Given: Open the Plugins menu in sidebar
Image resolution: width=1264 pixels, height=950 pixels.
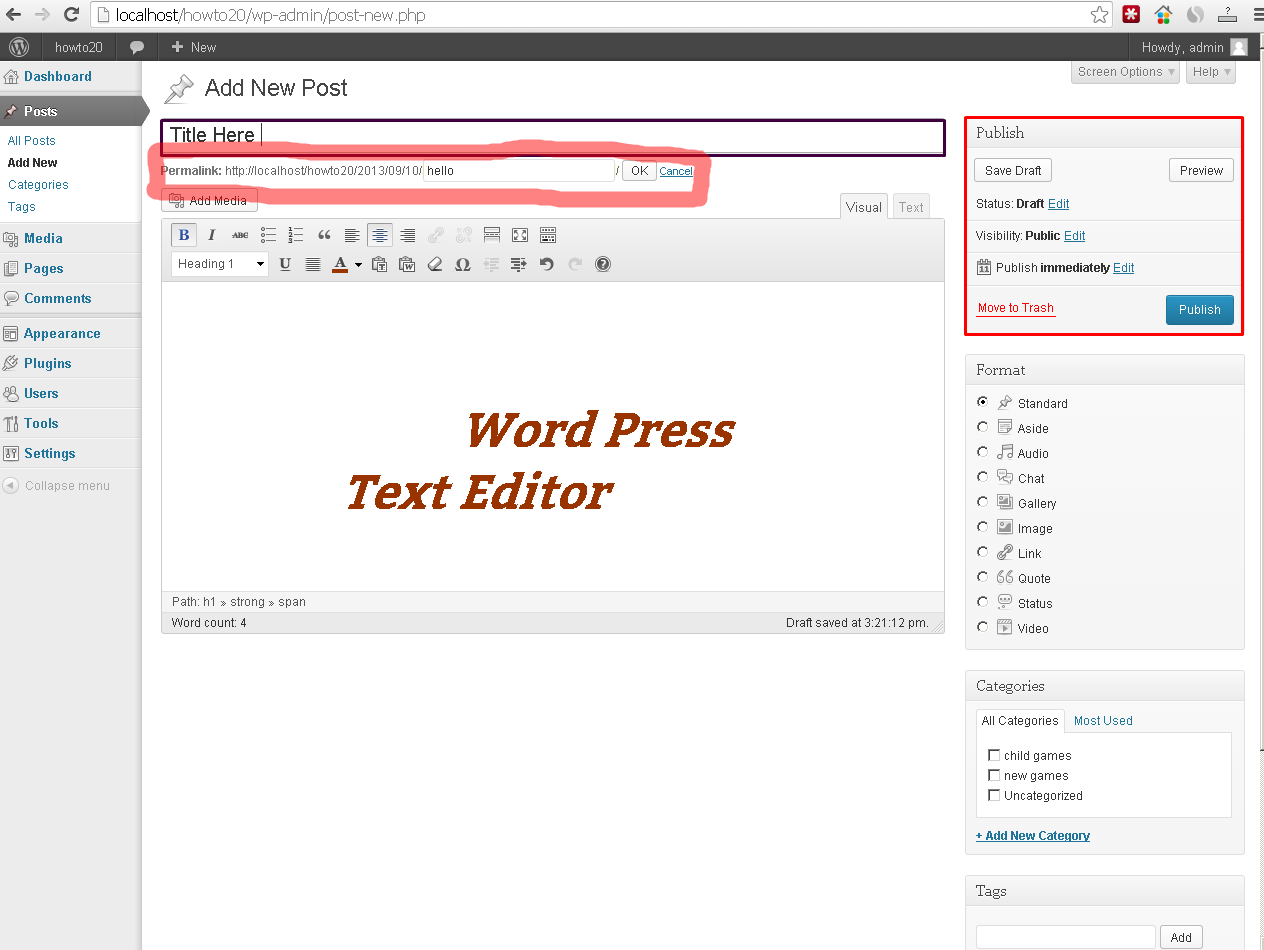Looking at the screenshot, I should pos(48,363).
